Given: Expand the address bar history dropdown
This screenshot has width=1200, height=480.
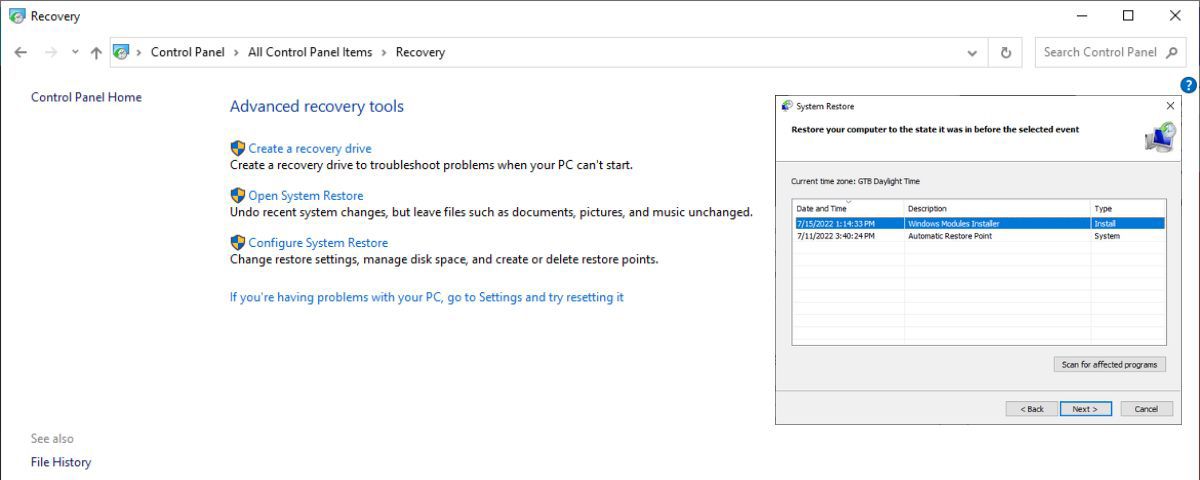Looking at the screenshot, I should [972, 53].
